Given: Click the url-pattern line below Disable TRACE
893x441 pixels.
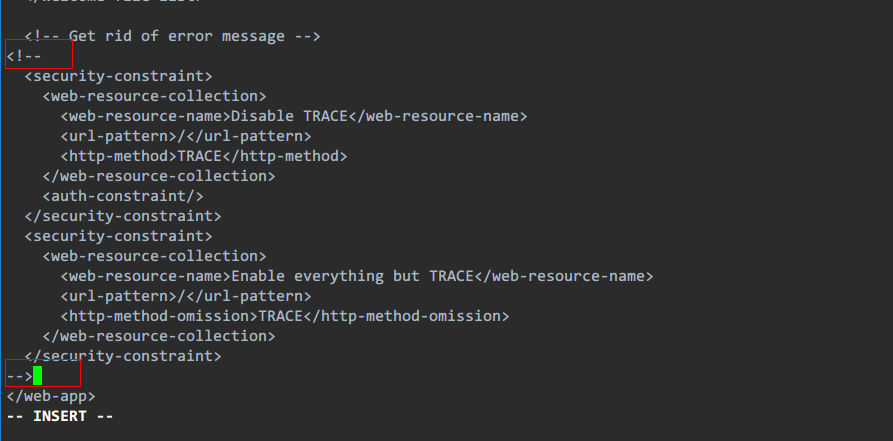Looking at the screenshot, I should (x=185, y=136).
